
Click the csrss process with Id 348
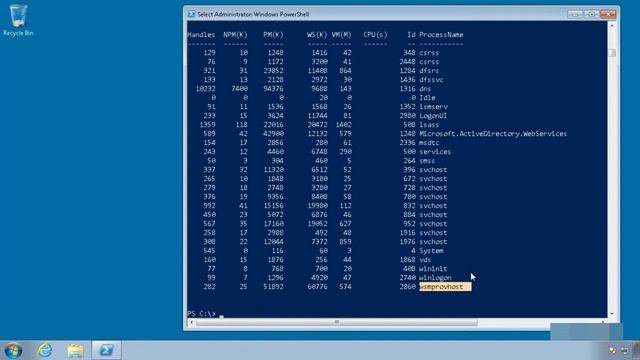point(429,53)
